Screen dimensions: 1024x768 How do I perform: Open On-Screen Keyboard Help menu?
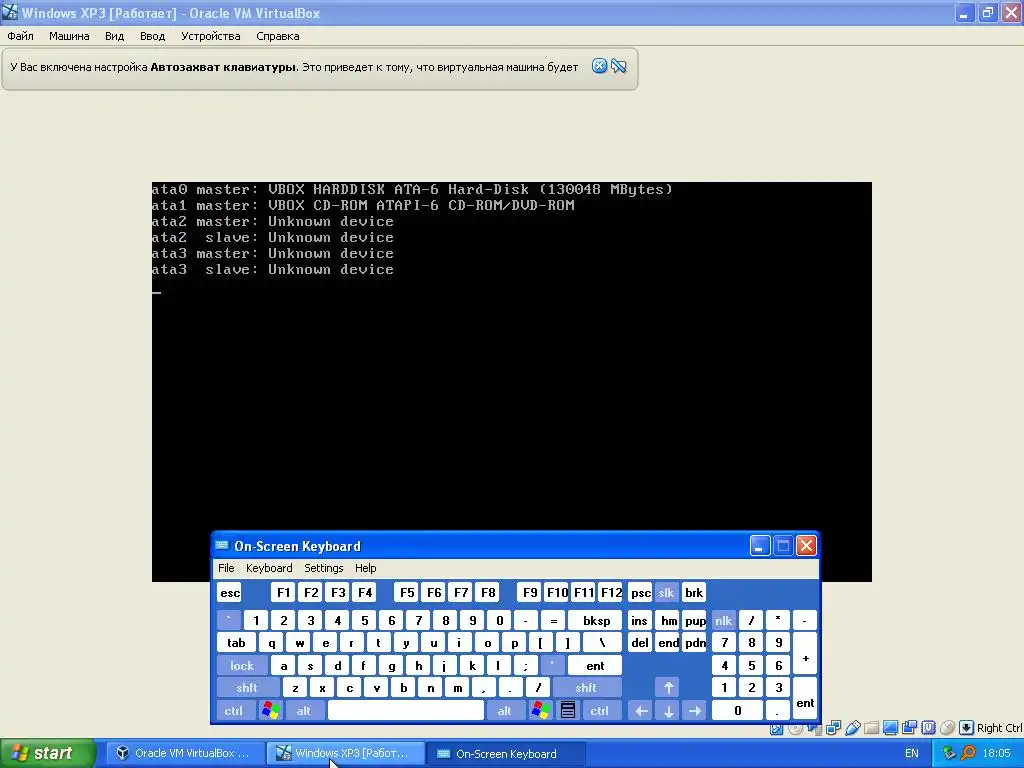(365, 568)
